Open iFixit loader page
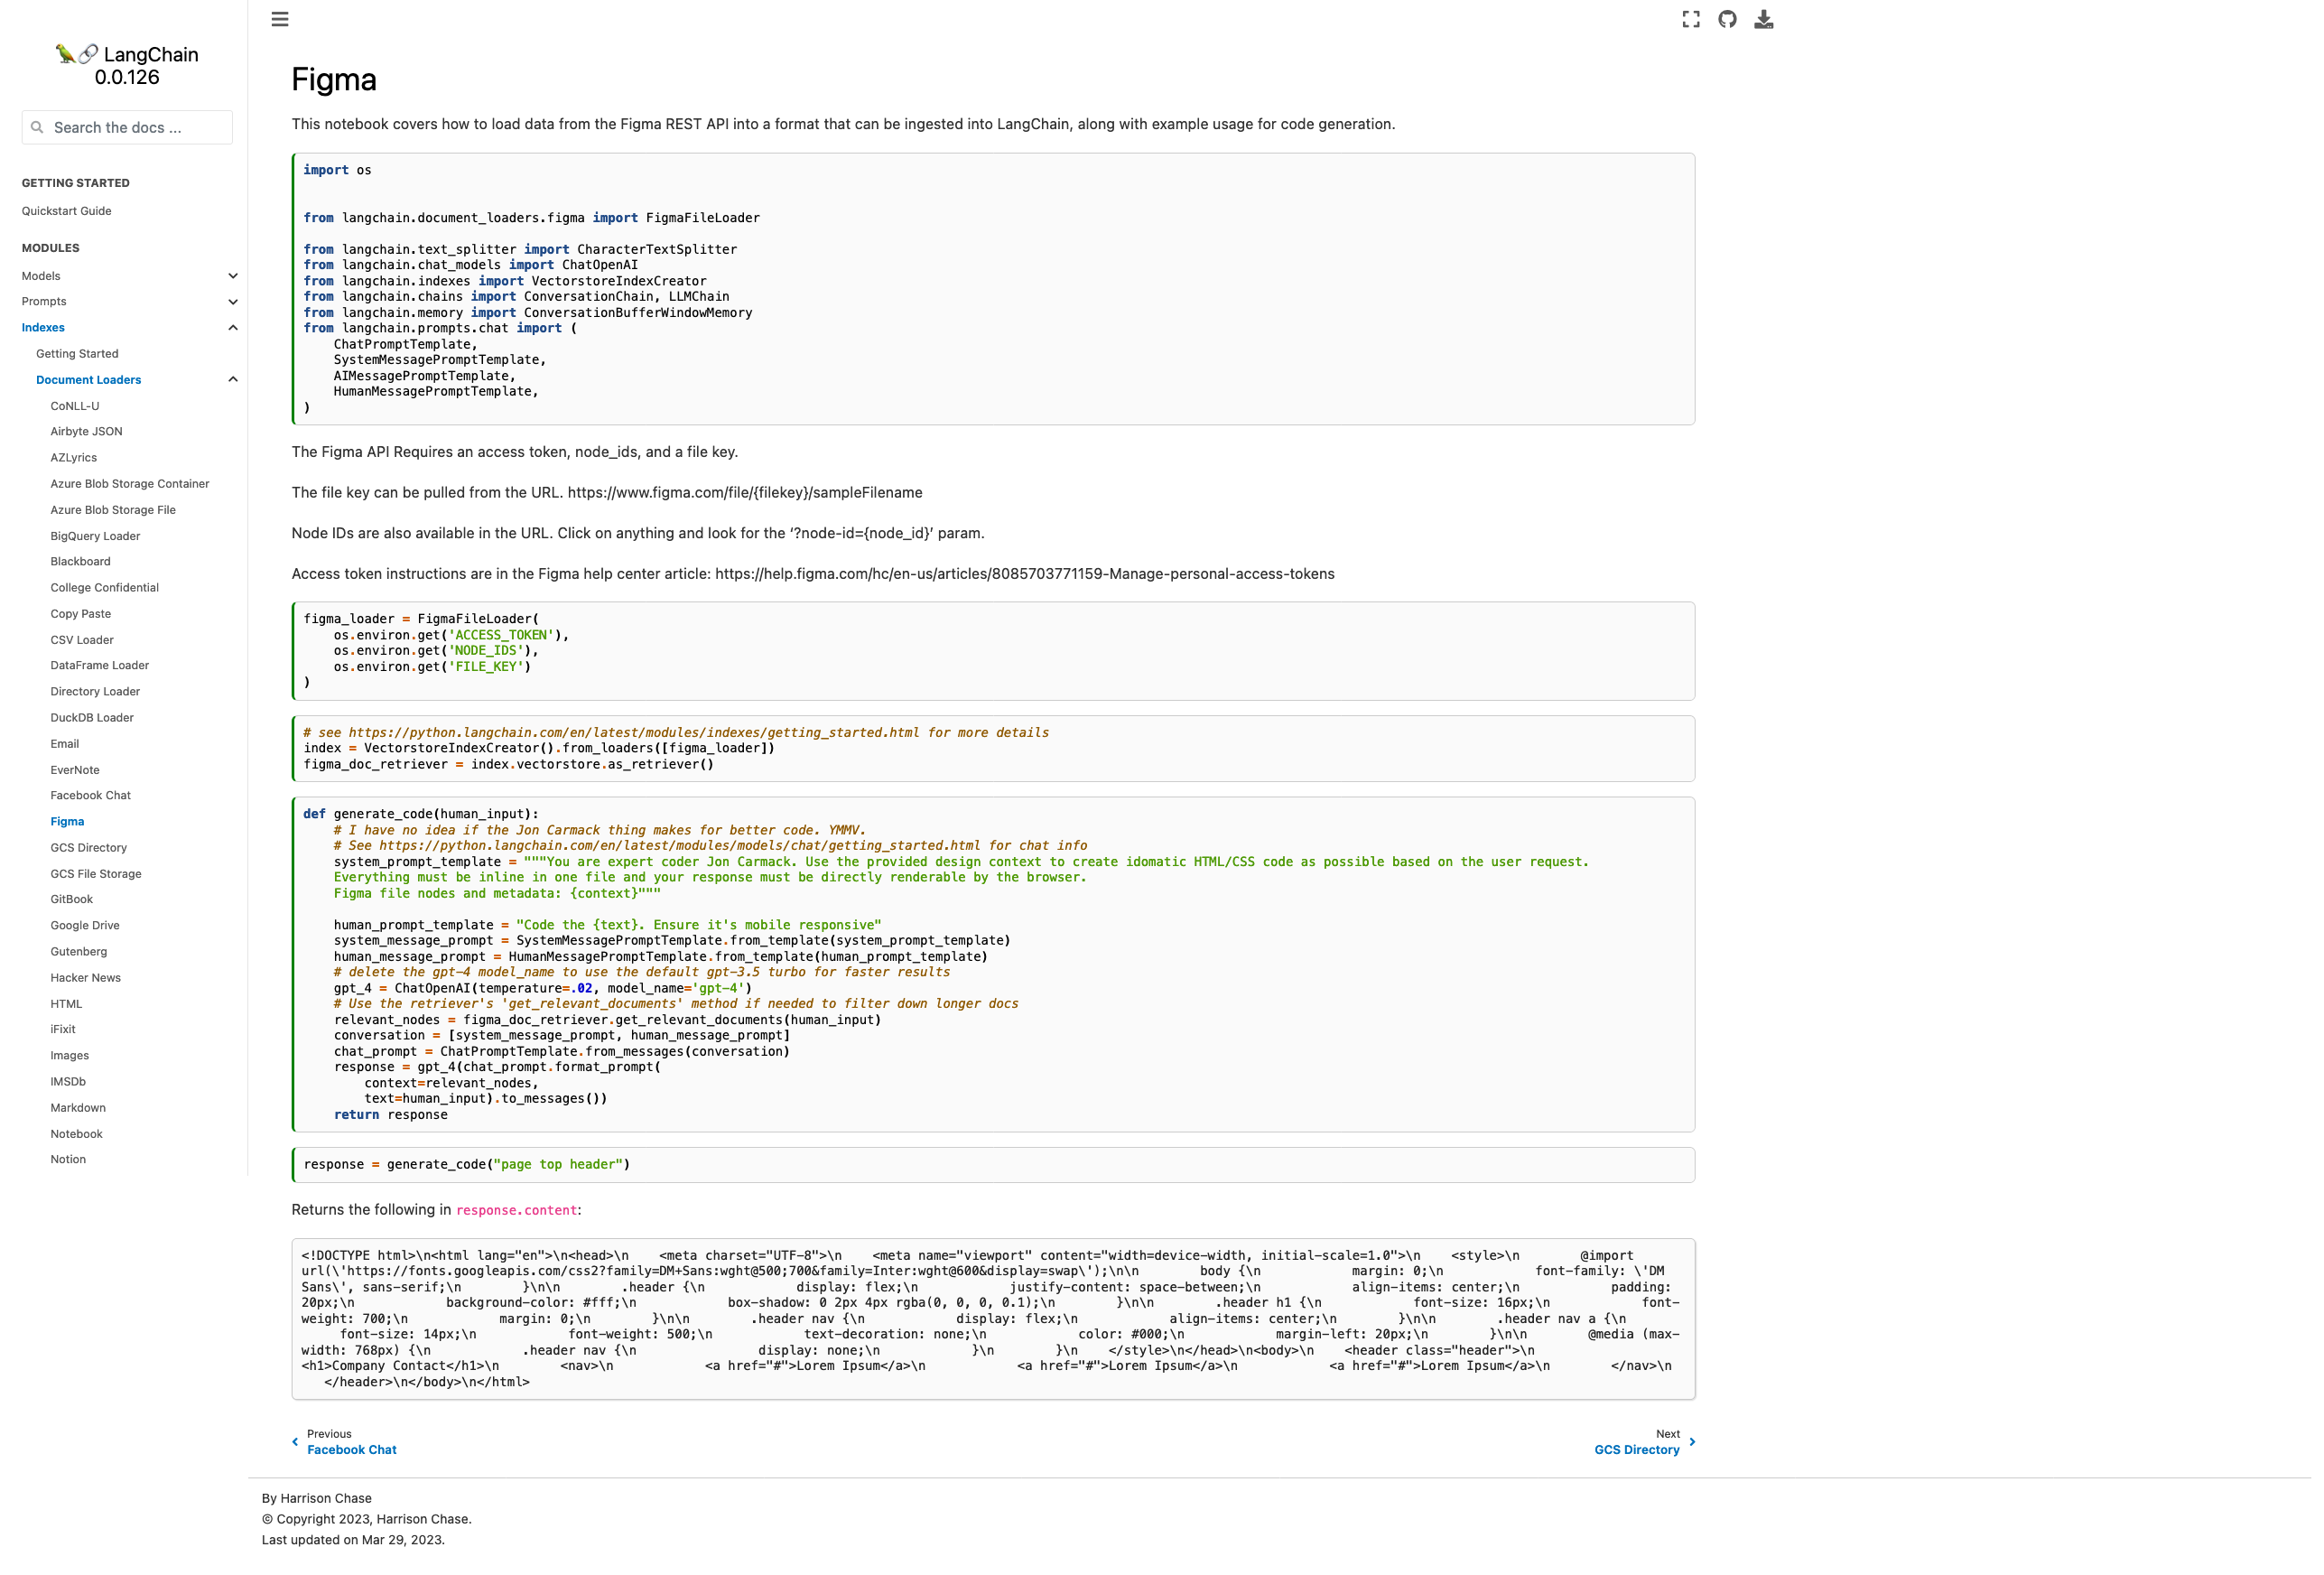 pyautogui.click(x=63, y=1030)
